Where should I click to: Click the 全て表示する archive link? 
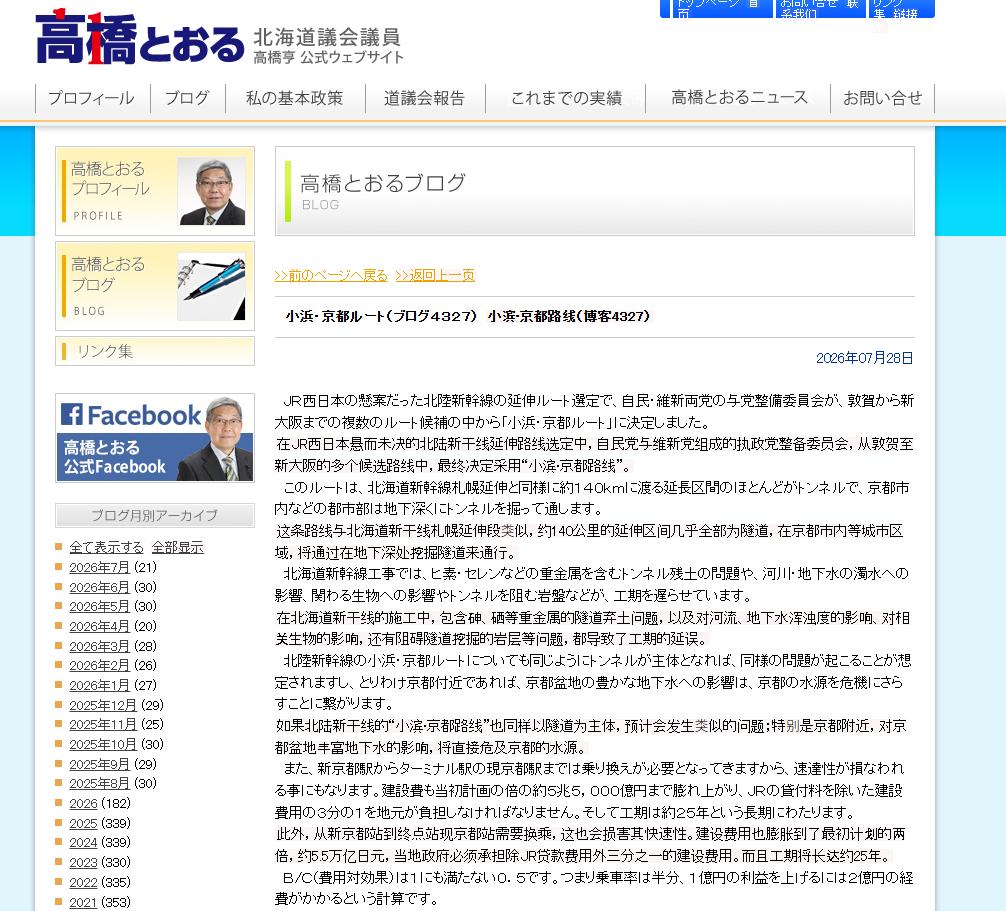click(107, 547)
